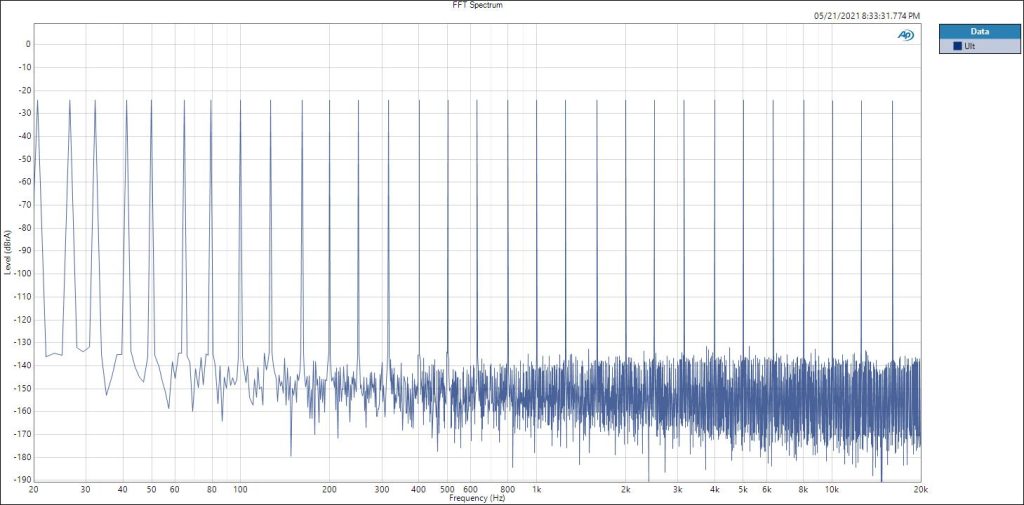This screenshot has width=1024, height=505.
Task: Click the 1k tick on the frequency axis
Action: (x=537, y=490)
